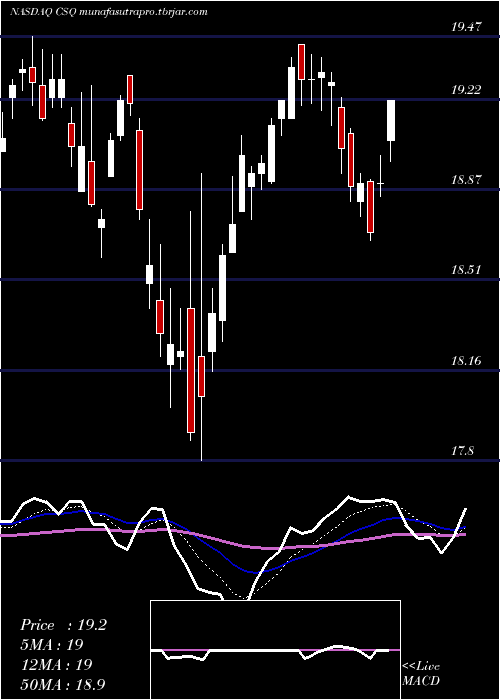Click the 5MA : 19 value
Viewport: 500px width, 700px height.
tap(52, 645)
